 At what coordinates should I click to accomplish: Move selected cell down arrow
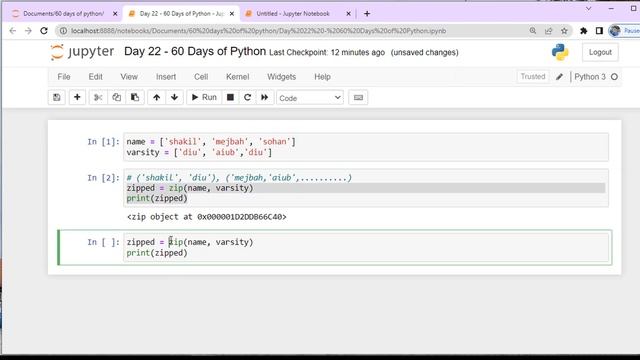coord(174,98)
